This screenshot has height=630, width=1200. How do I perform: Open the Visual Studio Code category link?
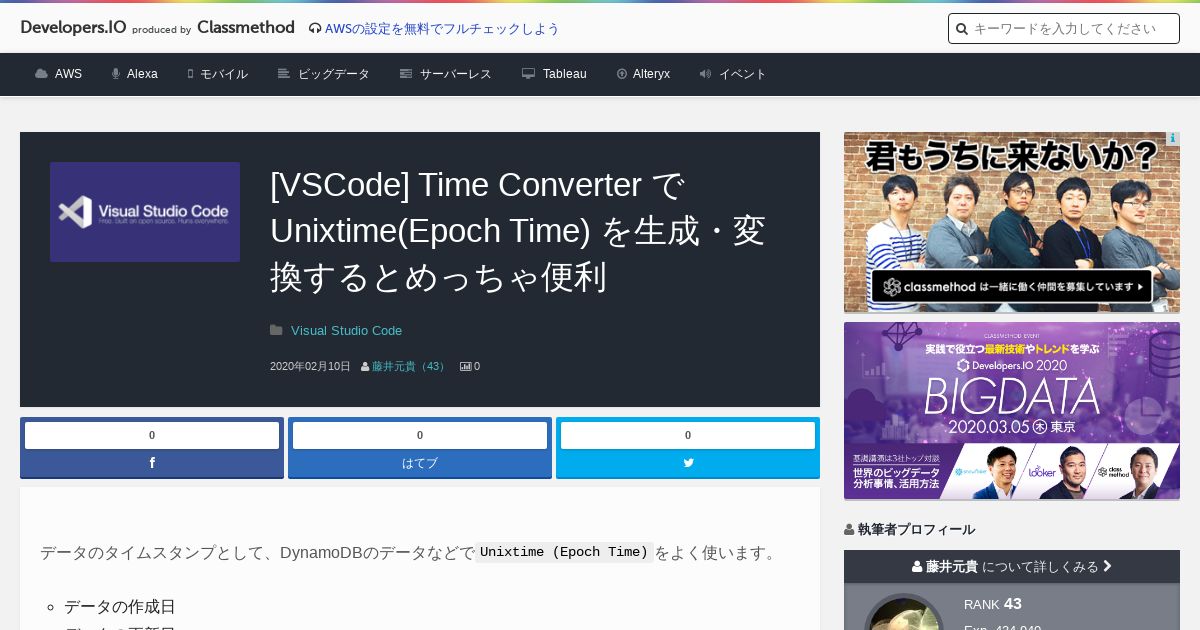pyautogui.click(x=346, y=331)
